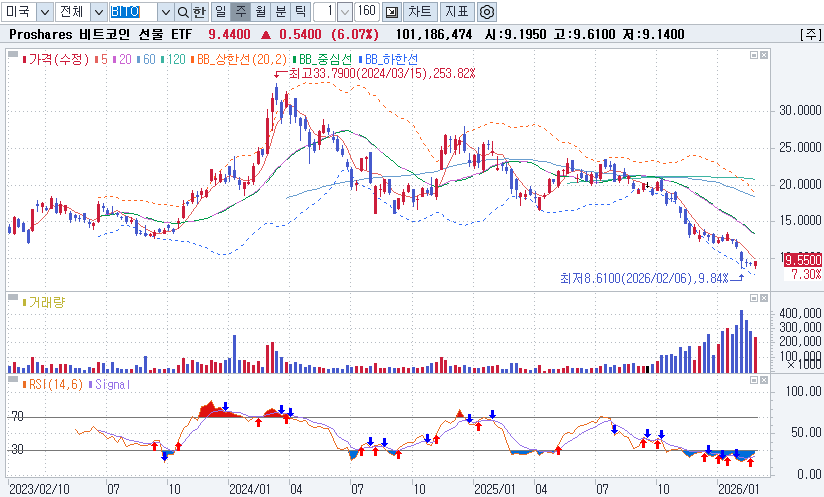
Task: Select the minute (분) period tab
Action: (x=280, y=12)
